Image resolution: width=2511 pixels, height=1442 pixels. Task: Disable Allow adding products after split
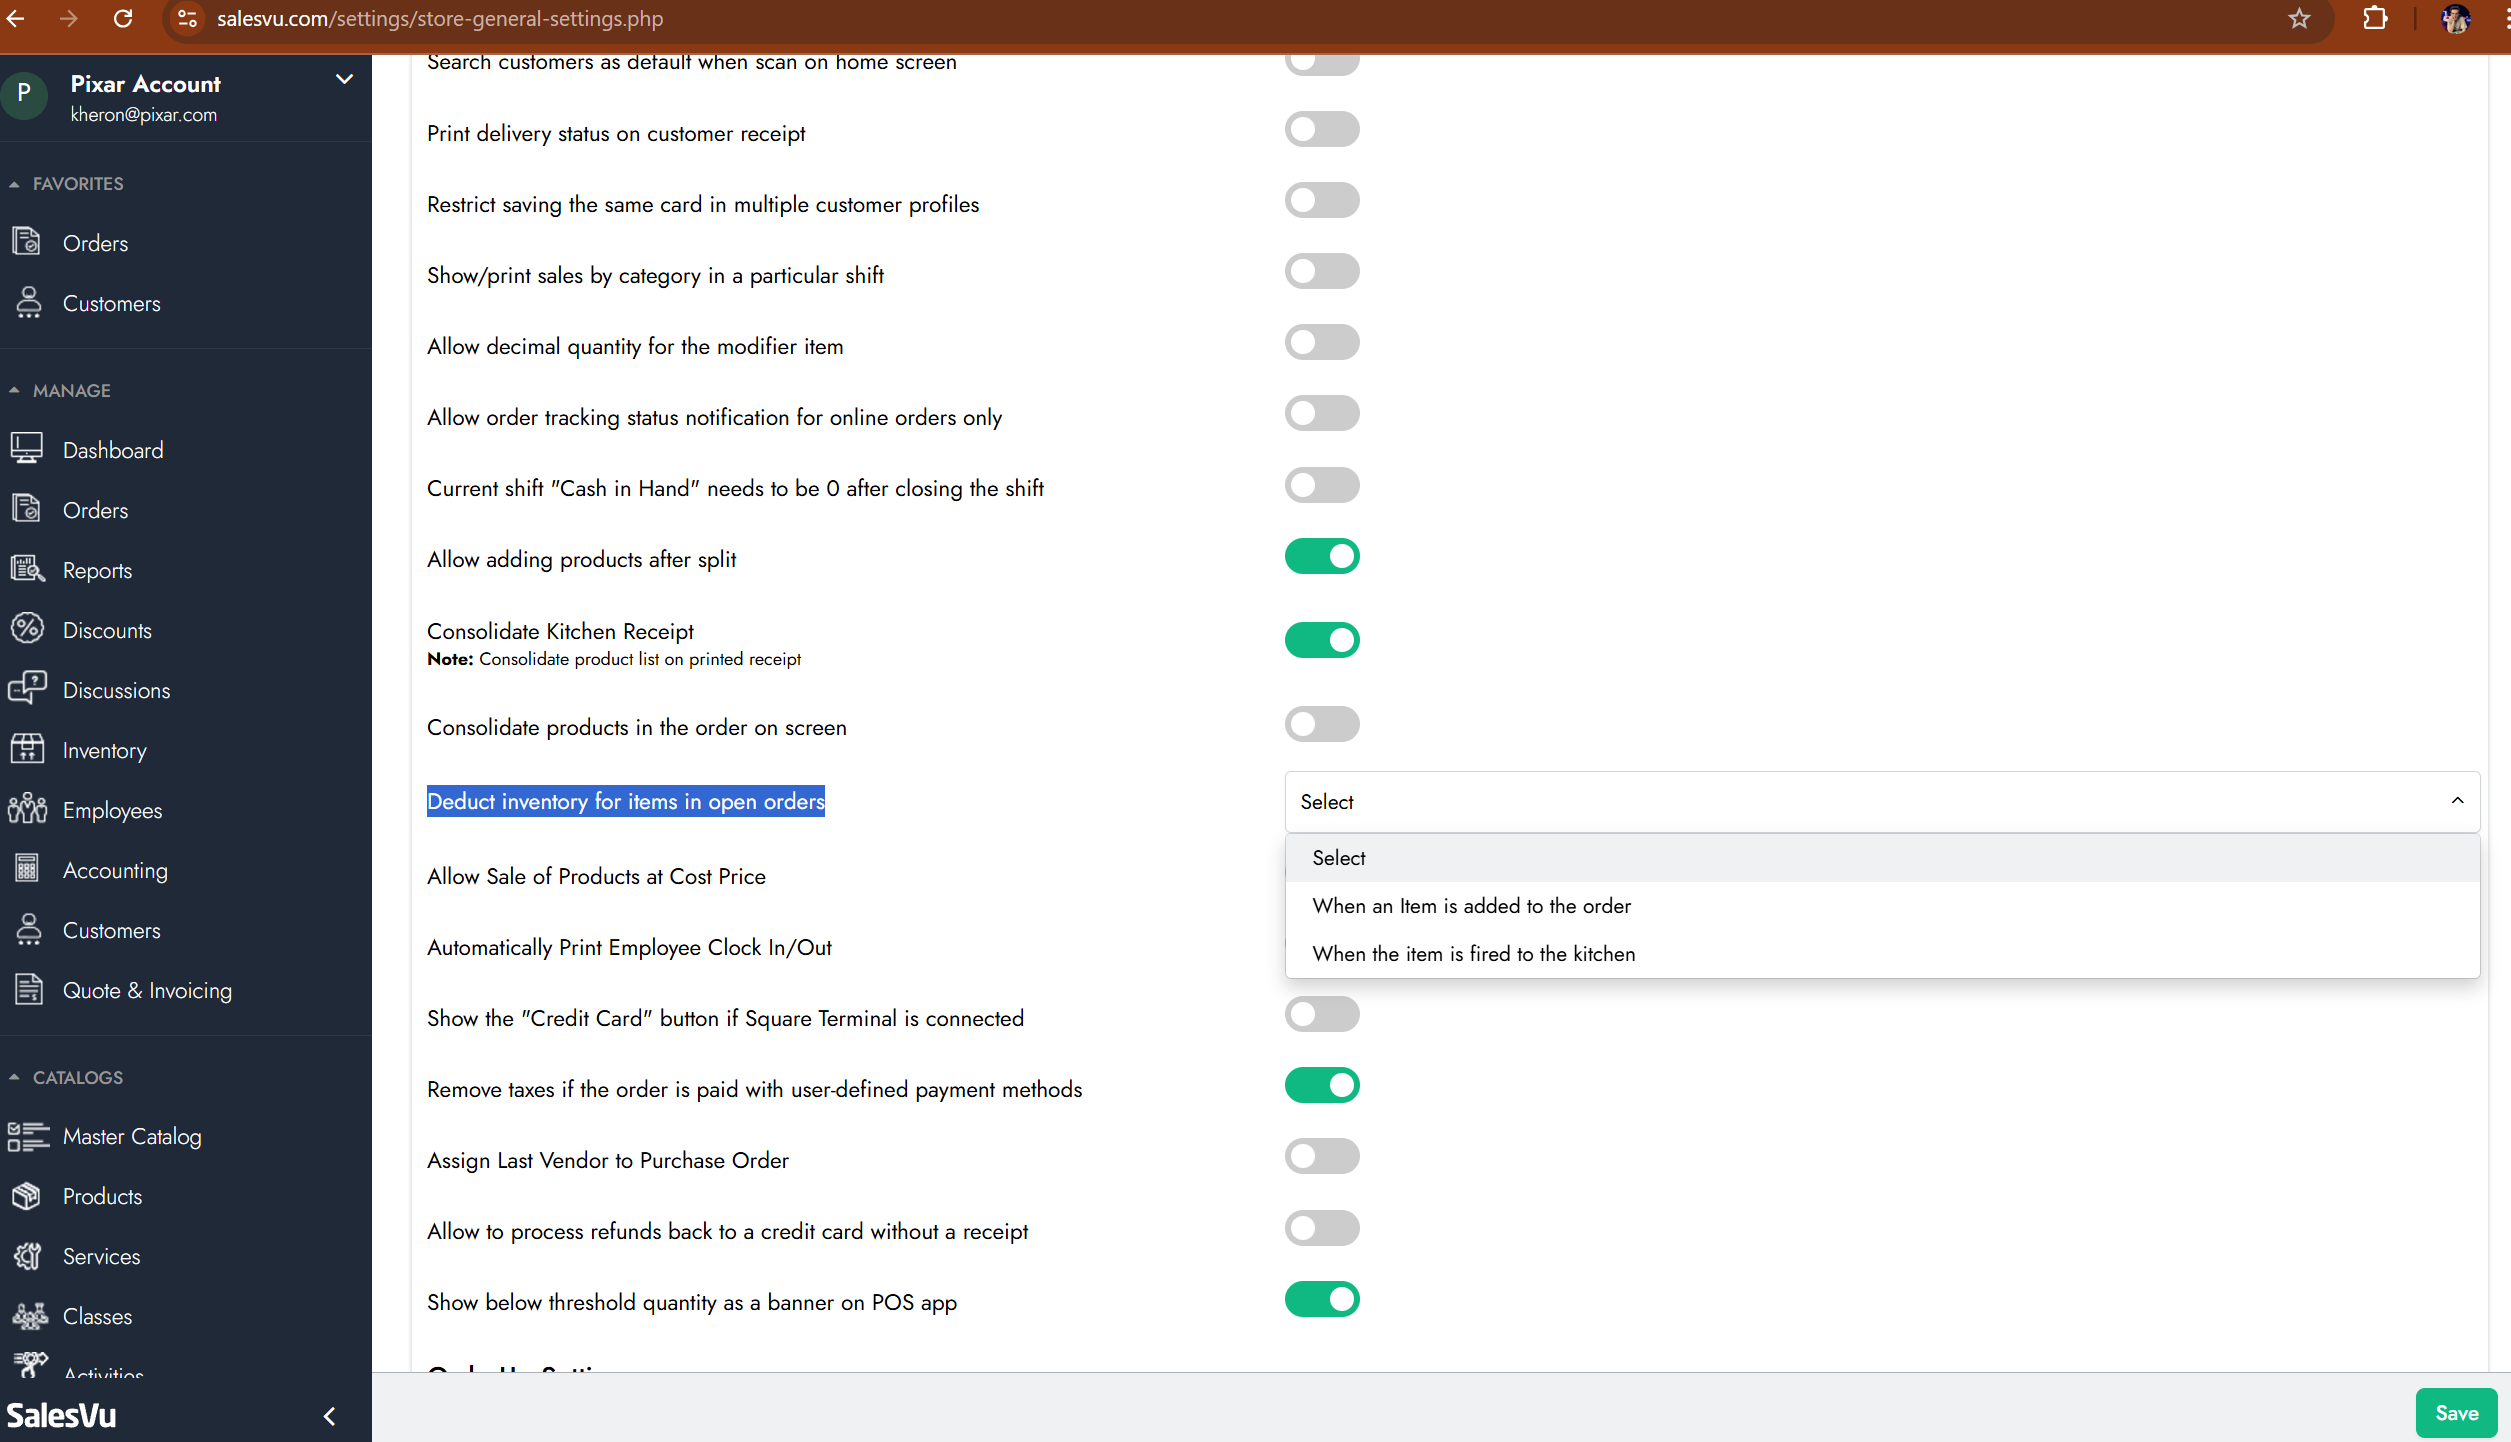[1321, 557]
